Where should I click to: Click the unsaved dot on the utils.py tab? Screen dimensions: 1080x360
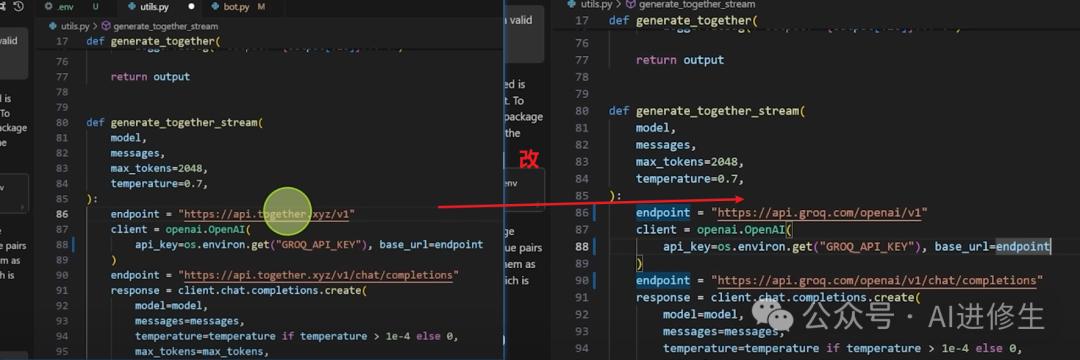[x=191, y=7]
